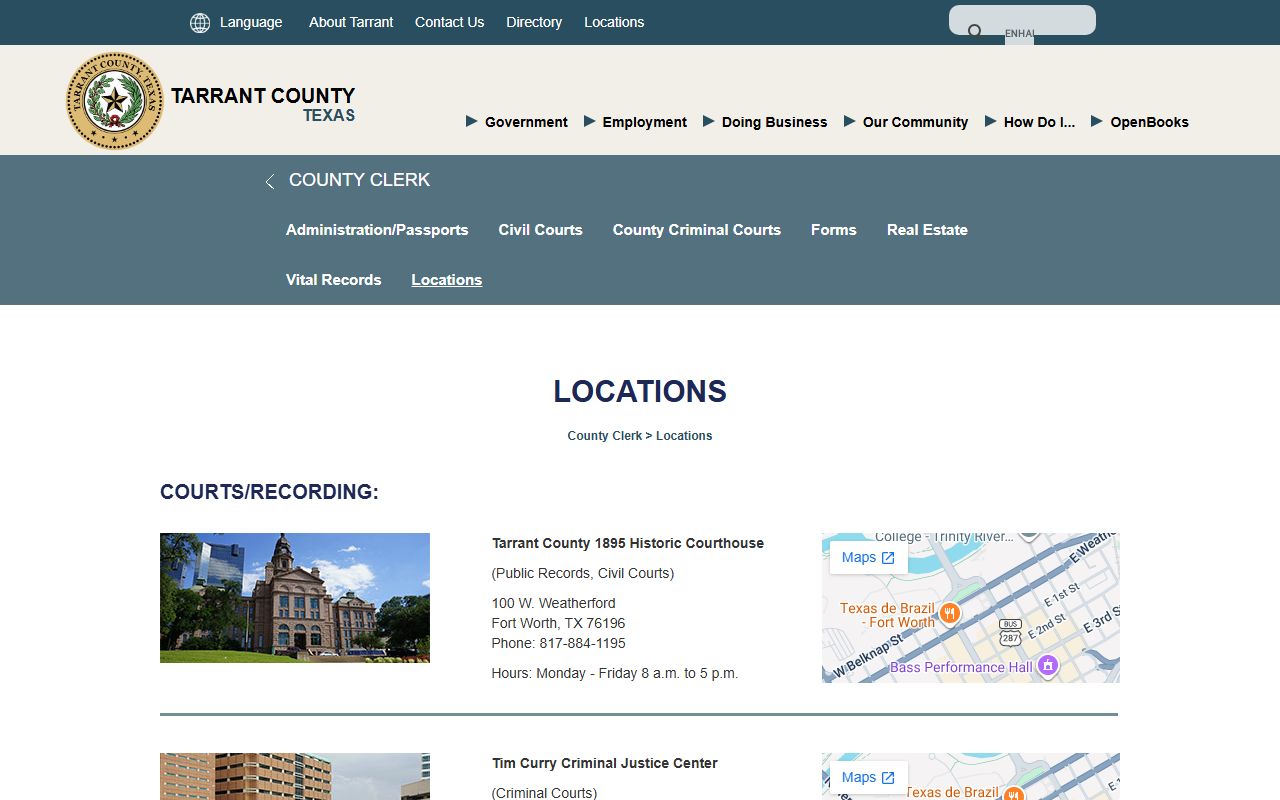
Task: Click County Clerk breadcrumb link
Action: (605, 436)
